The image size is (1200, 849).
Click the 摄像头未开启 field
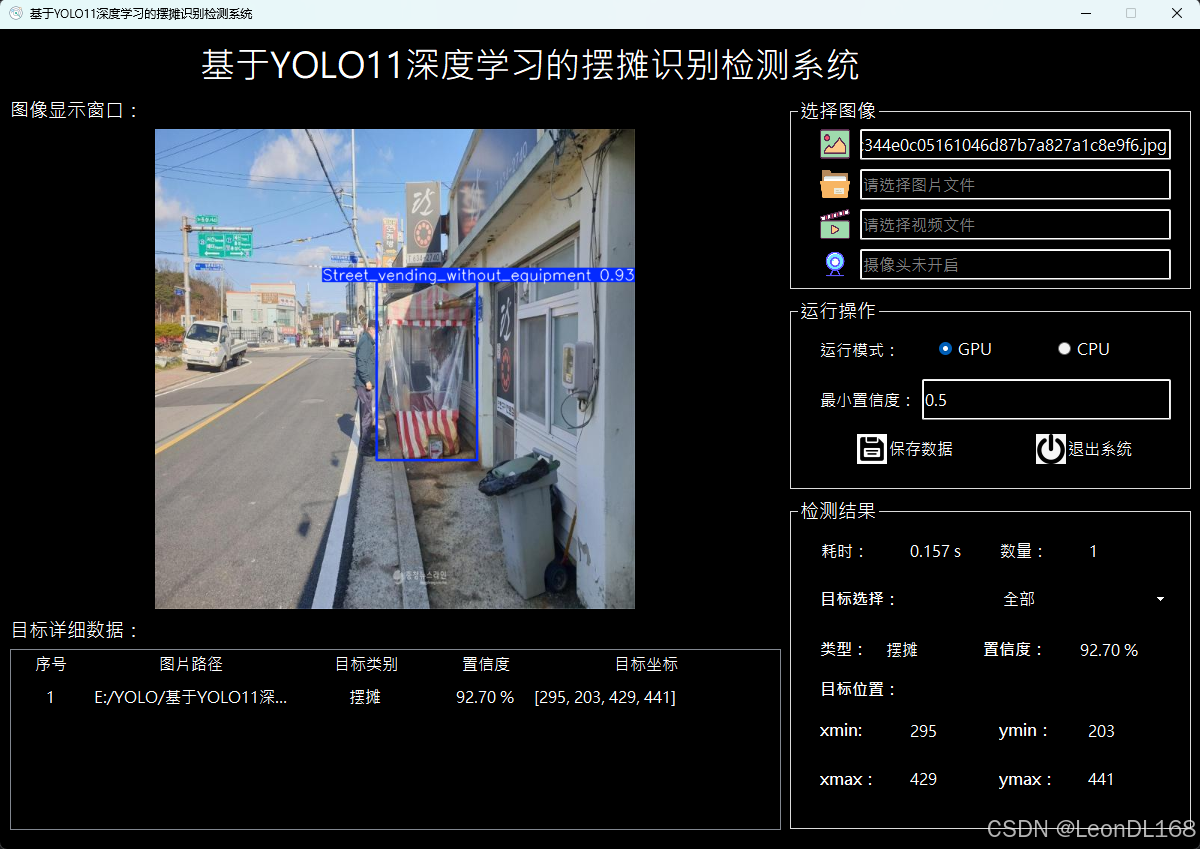1015,265
